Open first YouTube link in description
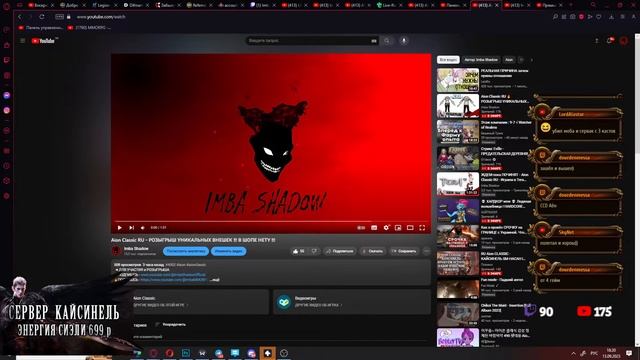The image size is (640, 360). click(x=172, y=275)
